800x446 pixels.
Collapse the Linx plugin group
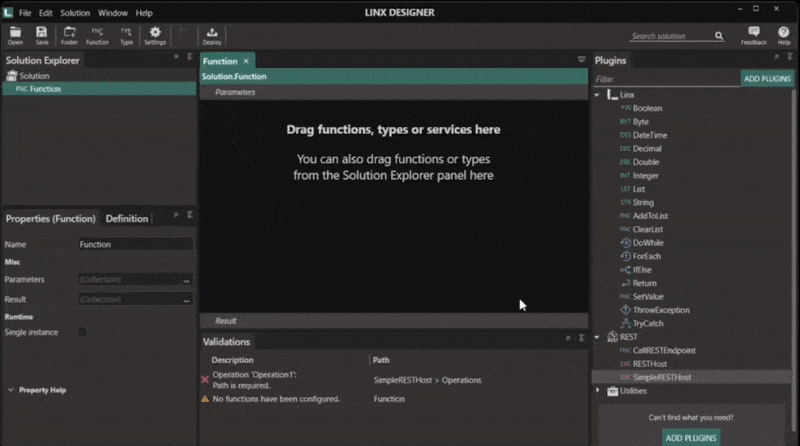point(597,95)
